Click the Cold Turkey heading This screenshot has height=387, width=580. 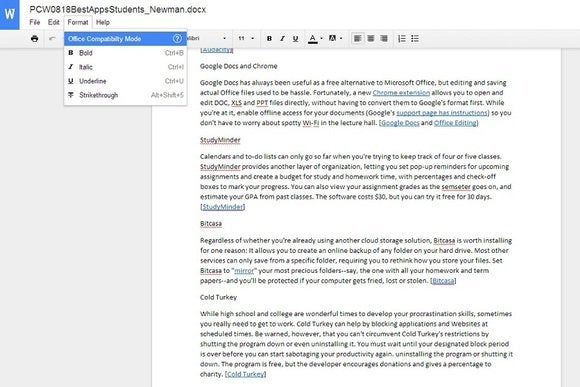click(x=218, y=297)
